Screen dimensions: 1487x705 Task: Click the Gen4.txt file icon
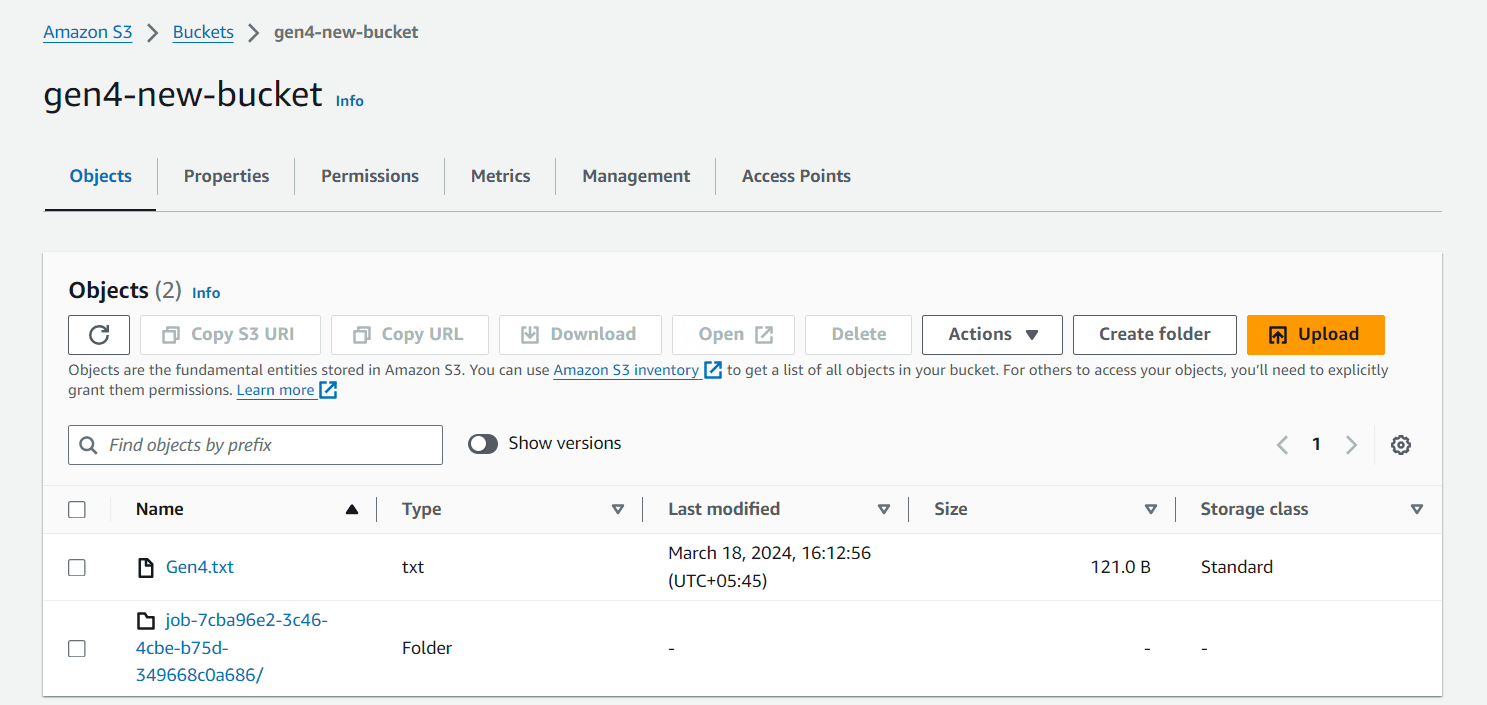pyautogui.click(x=146, y=567)
